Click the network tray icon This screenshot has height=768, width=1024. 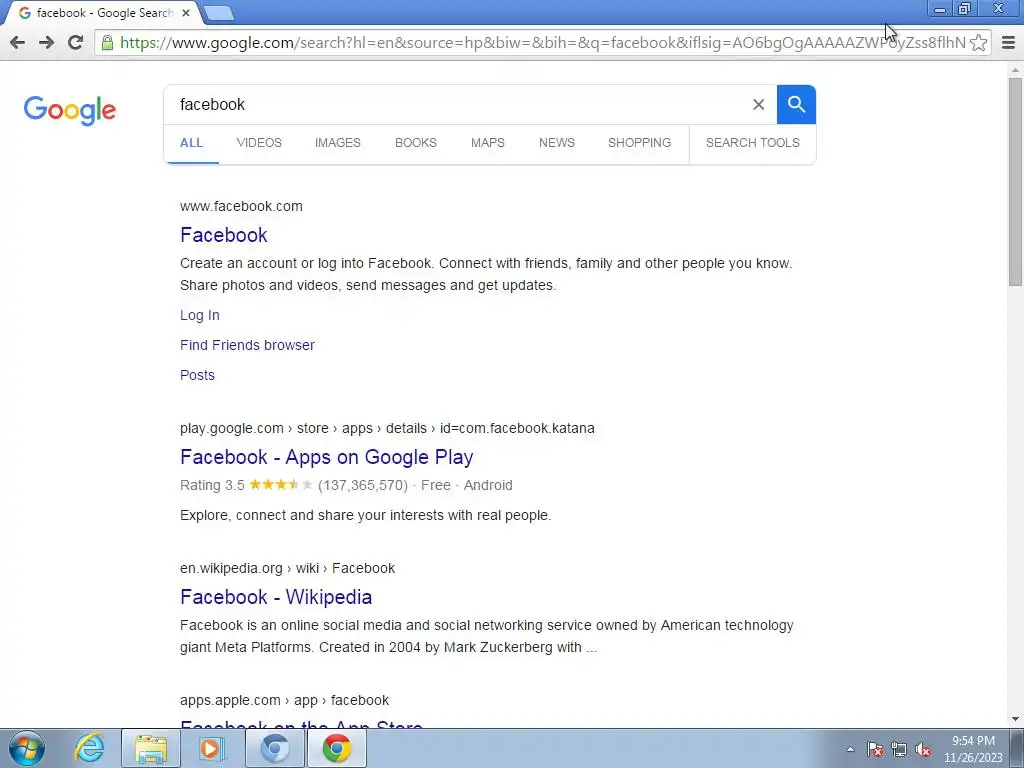(899, 750)
